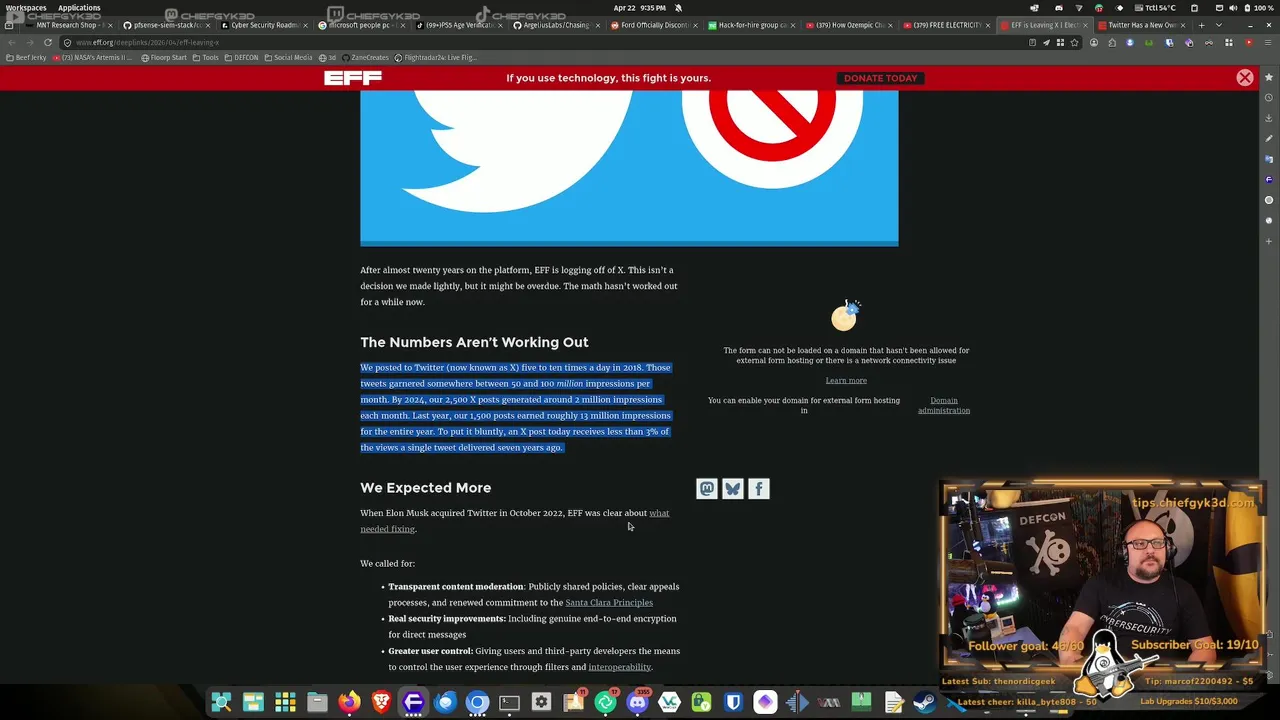Go back to previous page
Screen dimensions: 1280x720
pyautogui.click(x=11, y=42)
